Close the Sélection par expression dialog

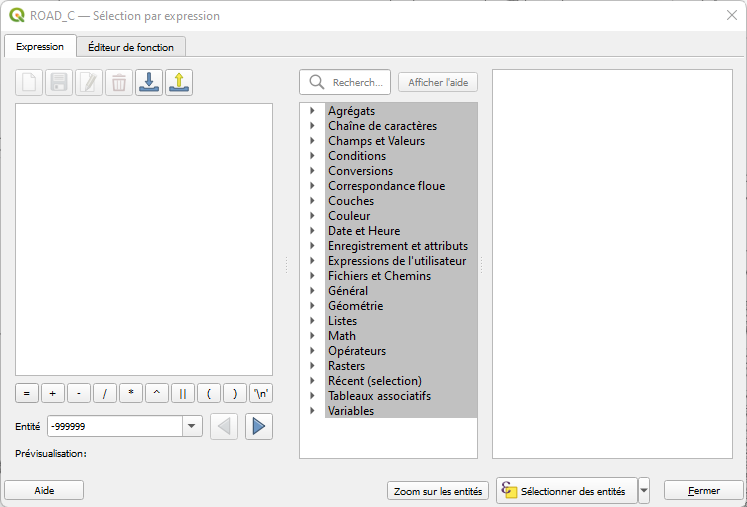pyautogui.click(x=732, y=15)
